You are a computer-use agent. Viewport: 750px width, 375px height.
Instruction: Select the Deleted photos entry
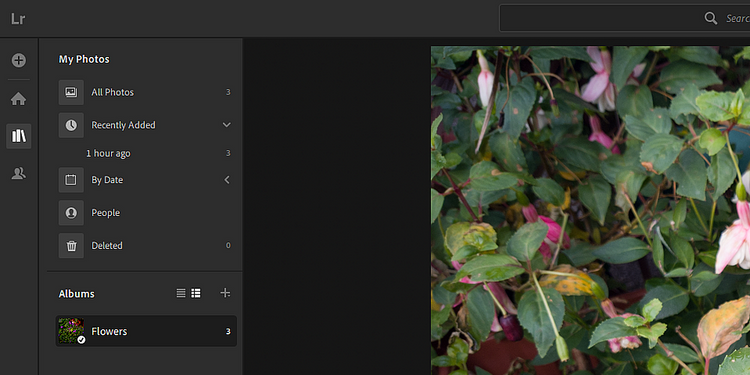point(145,246)
